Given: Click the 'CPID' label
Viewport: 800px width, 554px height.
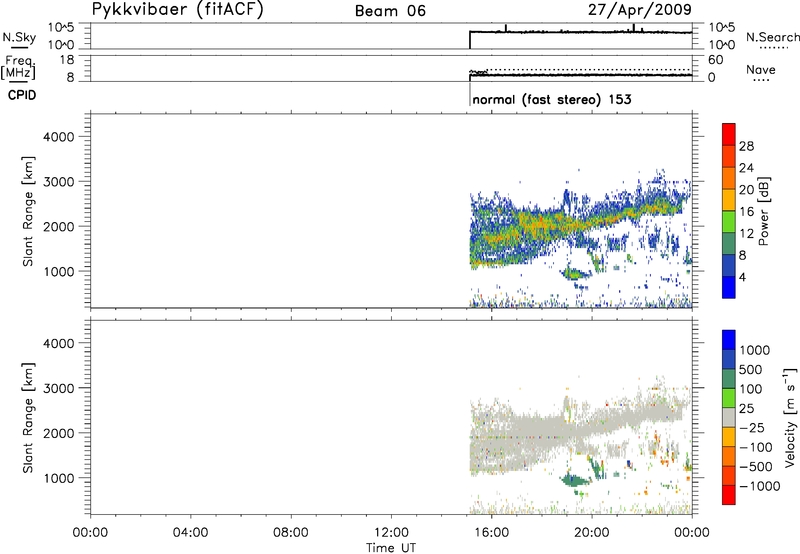Looking at the screenshot, I should point(22,95).
